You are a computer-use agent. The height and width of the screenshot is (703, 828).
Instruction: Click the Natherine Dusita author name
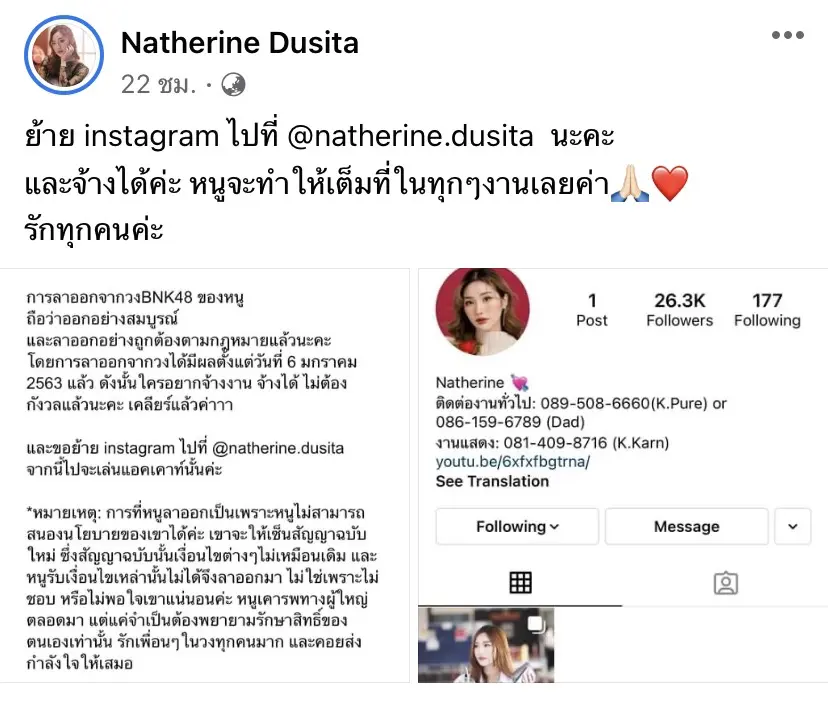(x=240, y=43)
